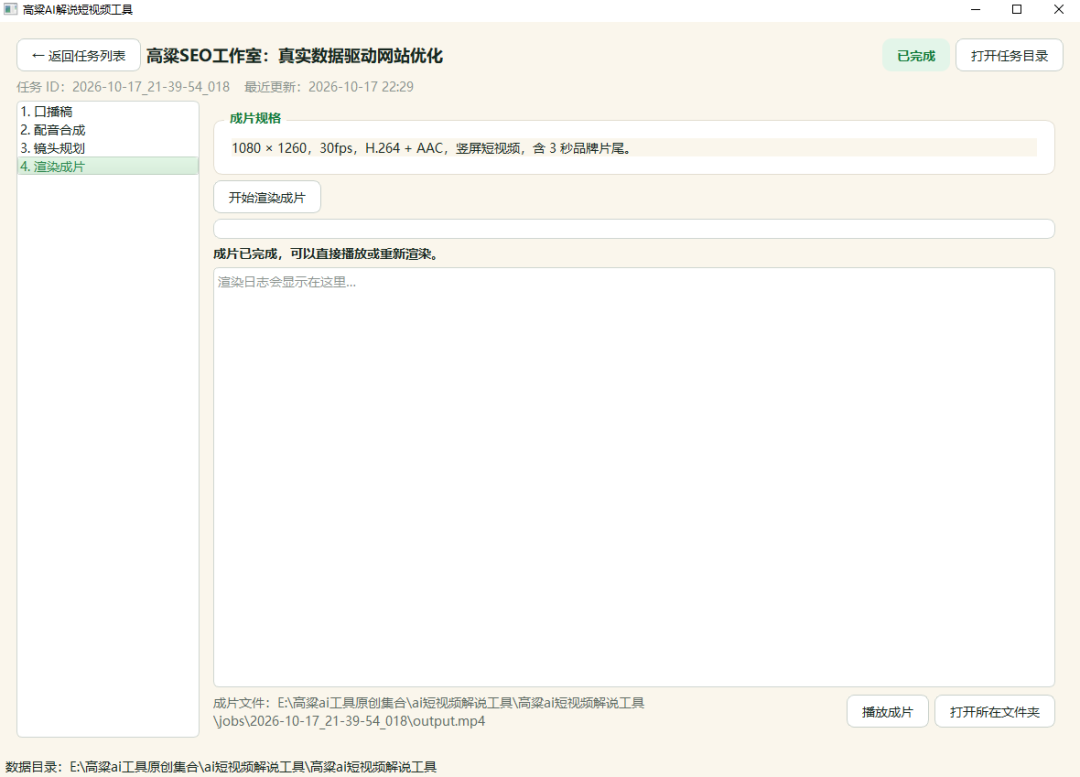Open containing folder with 打开所在文件夹
1080x777 pixels.
995,712
